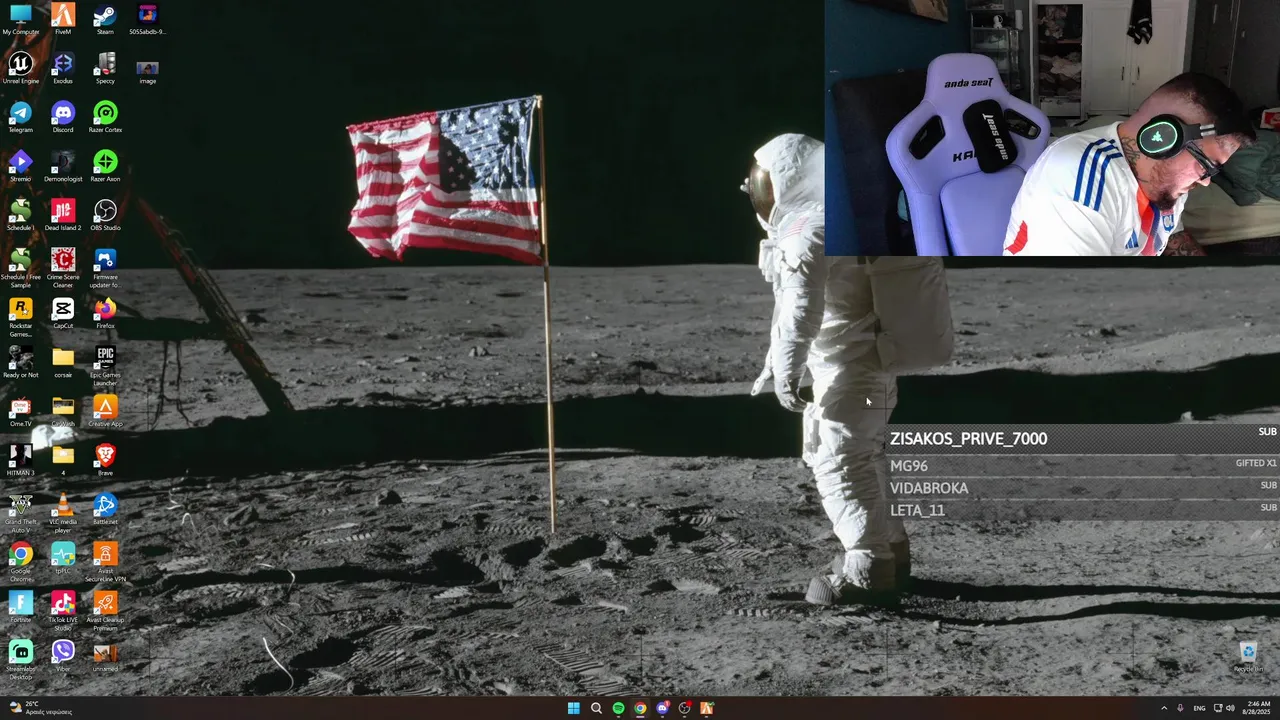Select the unnamed image file
The width and height of the screenshot is (1280, 720).
(105, 656)
